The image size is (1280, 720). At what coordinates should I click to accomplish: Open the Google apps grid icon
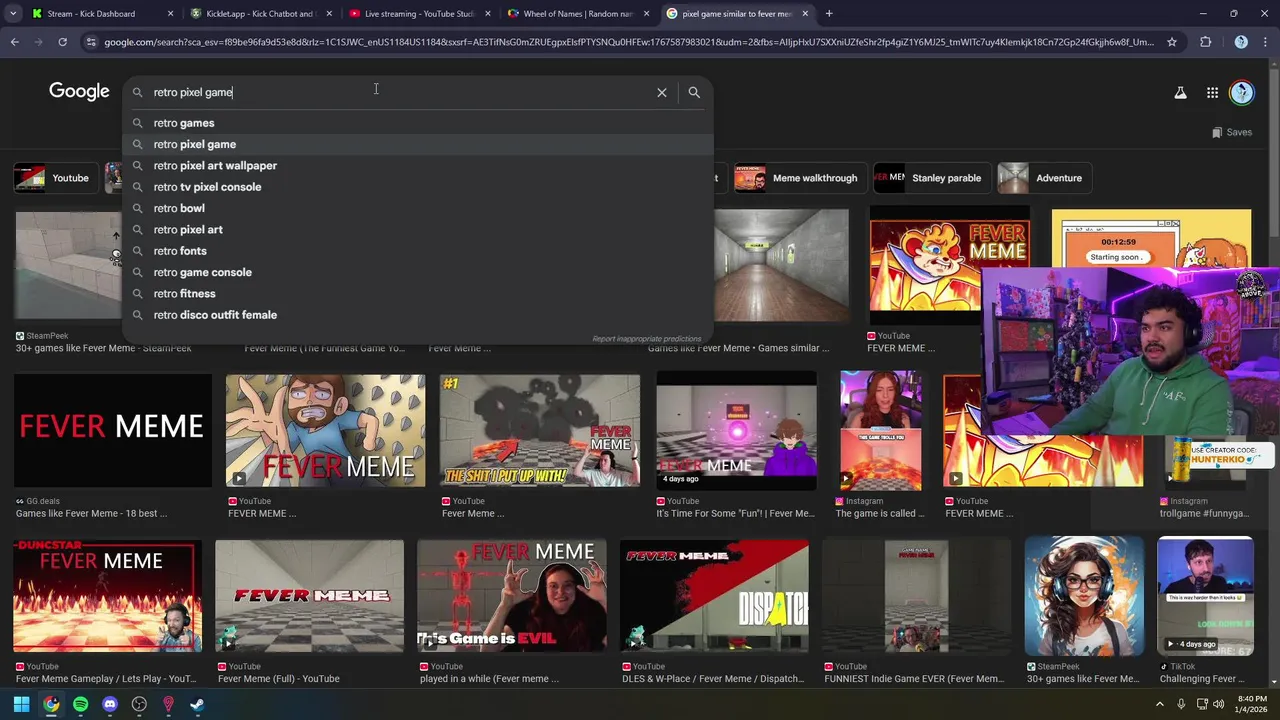[x=1212, y=93]
